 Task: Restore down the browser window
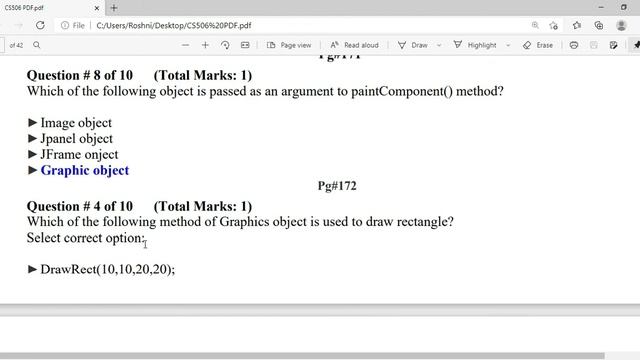[x=623, y=7]
